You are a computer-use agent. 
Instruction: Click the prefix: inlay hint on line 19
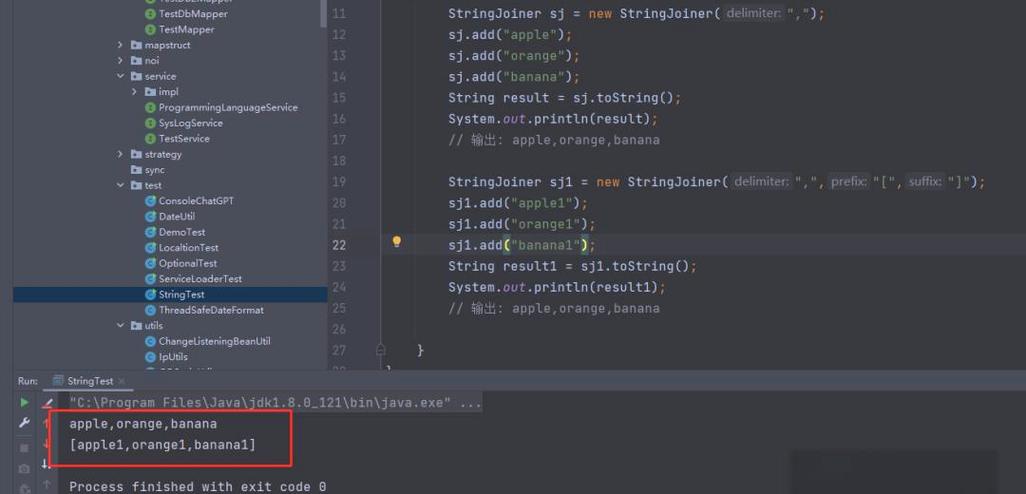[x=849, y=182]
